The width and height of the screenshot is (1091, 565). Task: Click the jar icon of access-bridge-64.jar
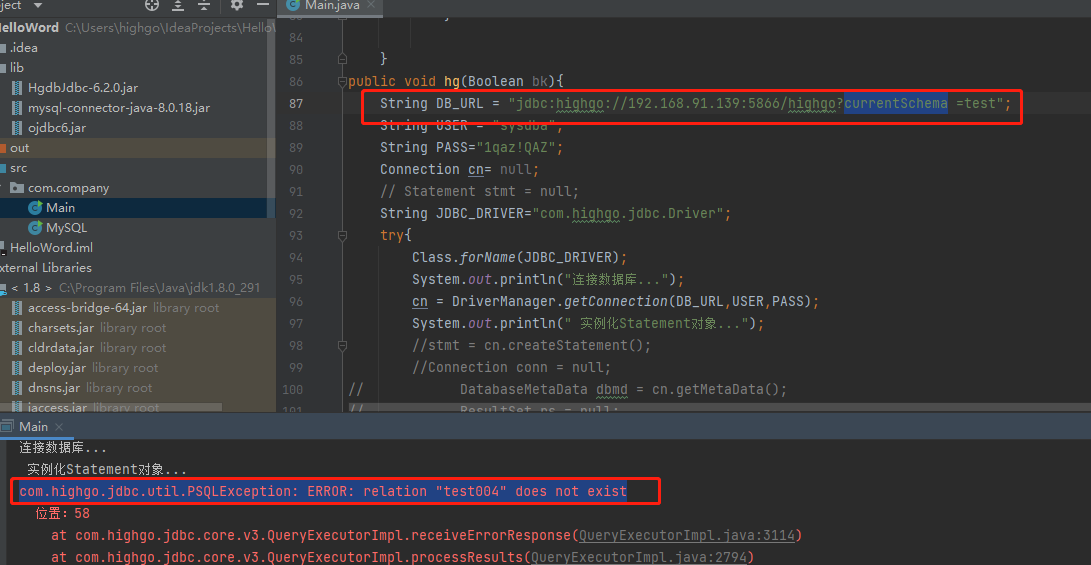click(x=17, y=308)
